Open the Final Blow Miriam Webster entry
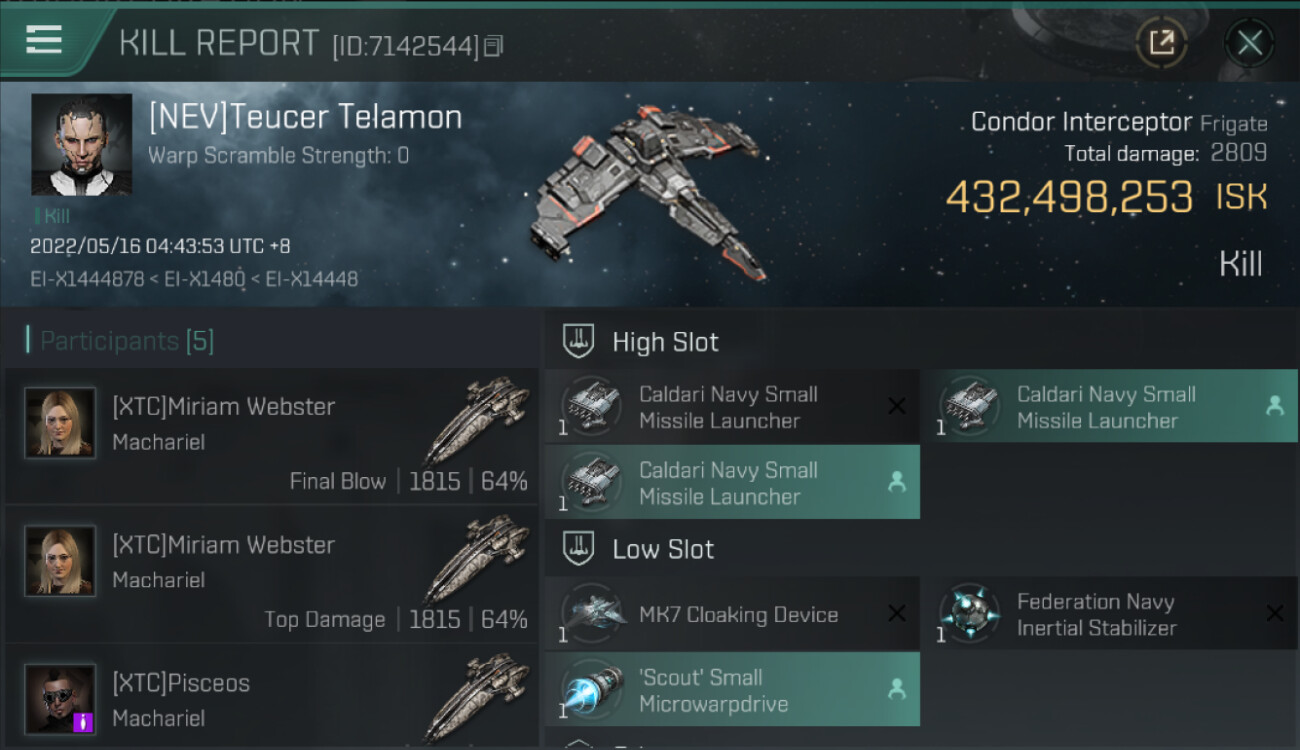 [x=272, y=437]
